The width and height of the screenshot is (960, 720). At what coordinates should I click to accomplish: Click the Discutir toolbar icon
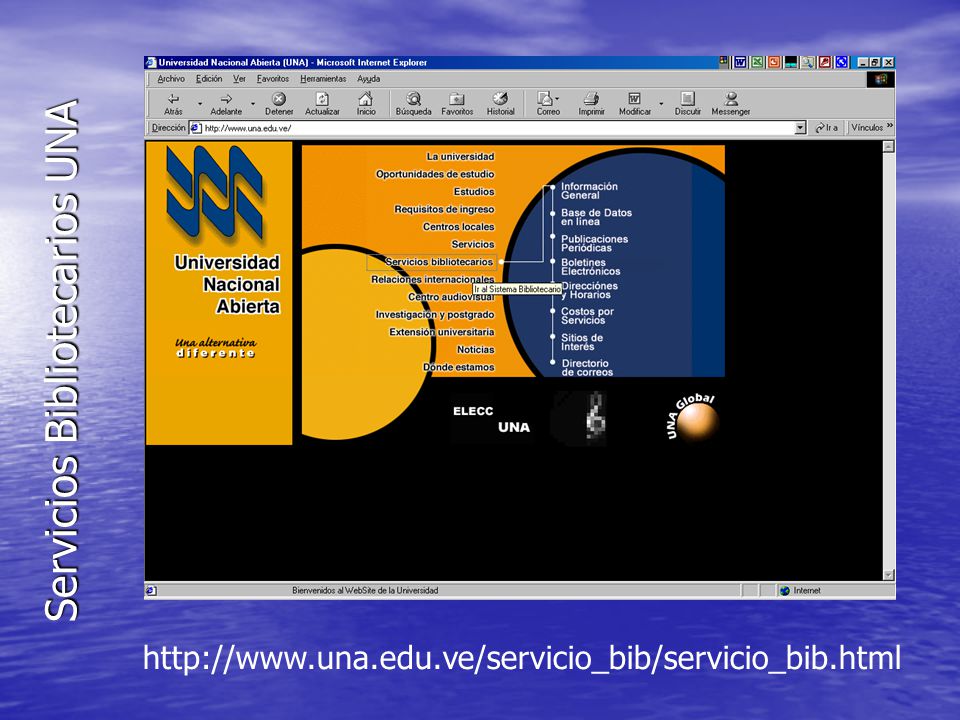688,99
